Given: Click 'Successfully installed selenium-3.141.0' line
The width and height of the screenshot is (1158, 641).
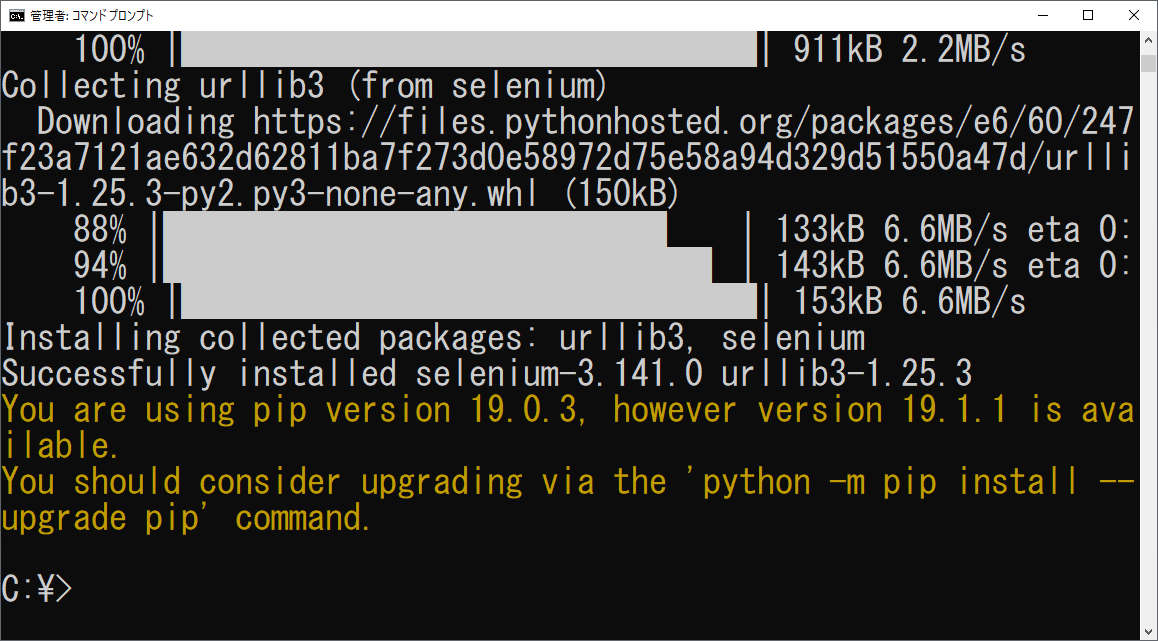Looking at the screenshot, I should click(487, 374).
